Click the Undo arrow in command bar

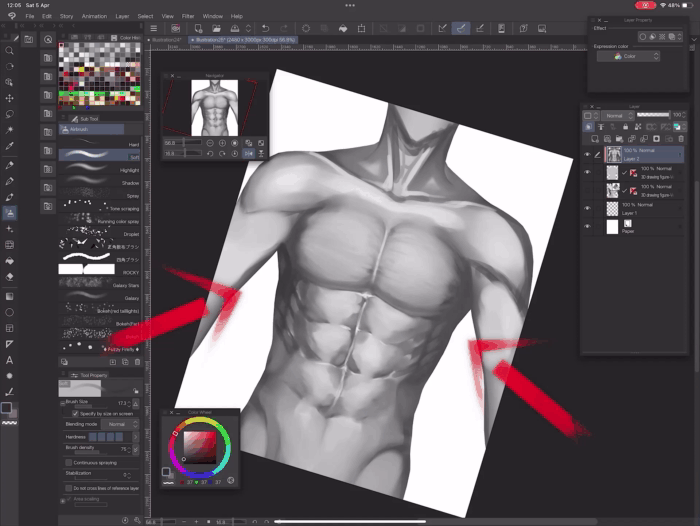tap(264, 28)
